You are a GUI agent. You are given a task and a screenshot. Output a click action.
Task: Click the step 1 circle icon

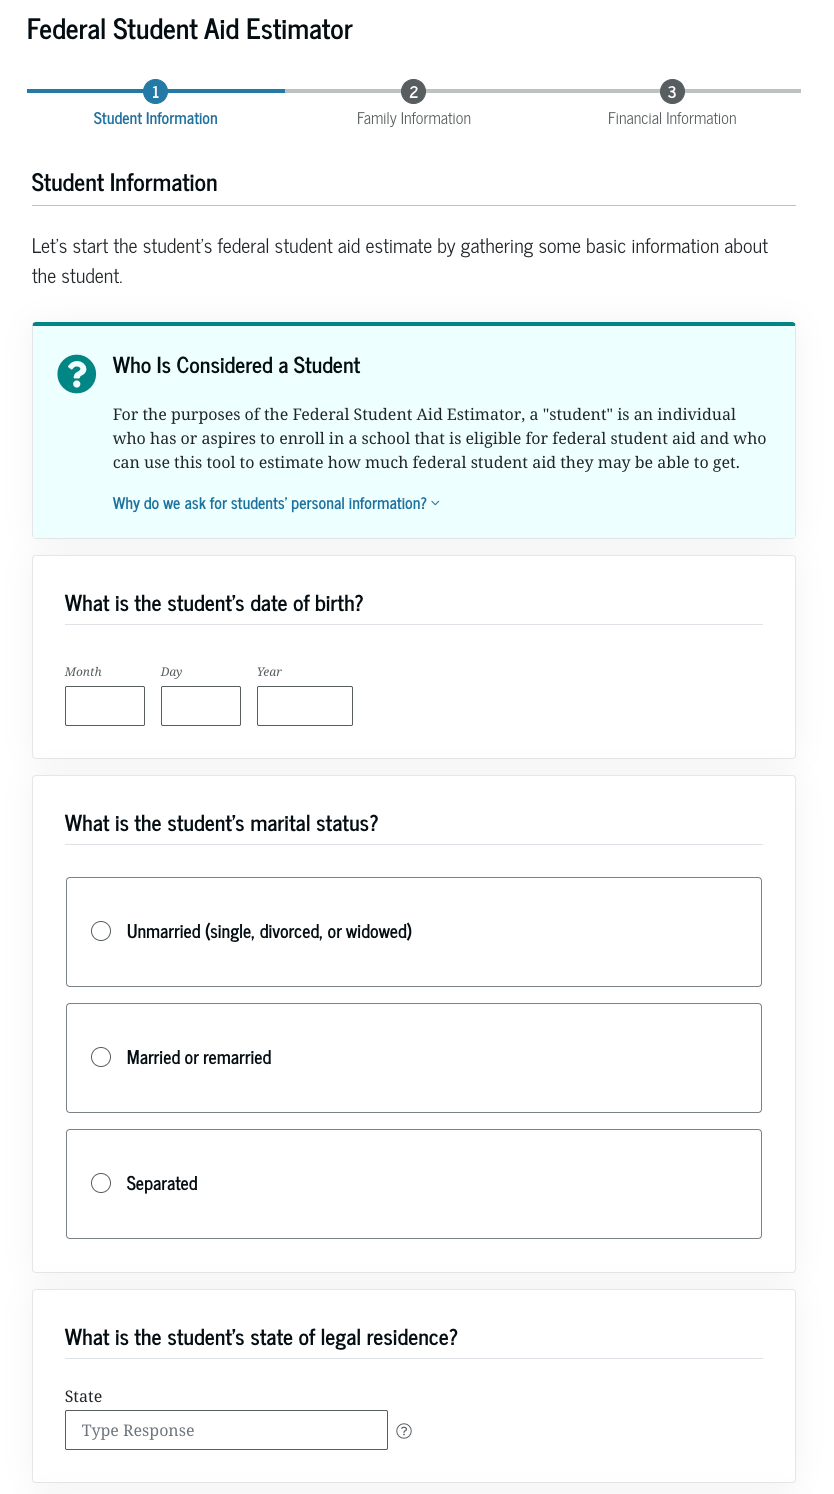pos(155,92)
